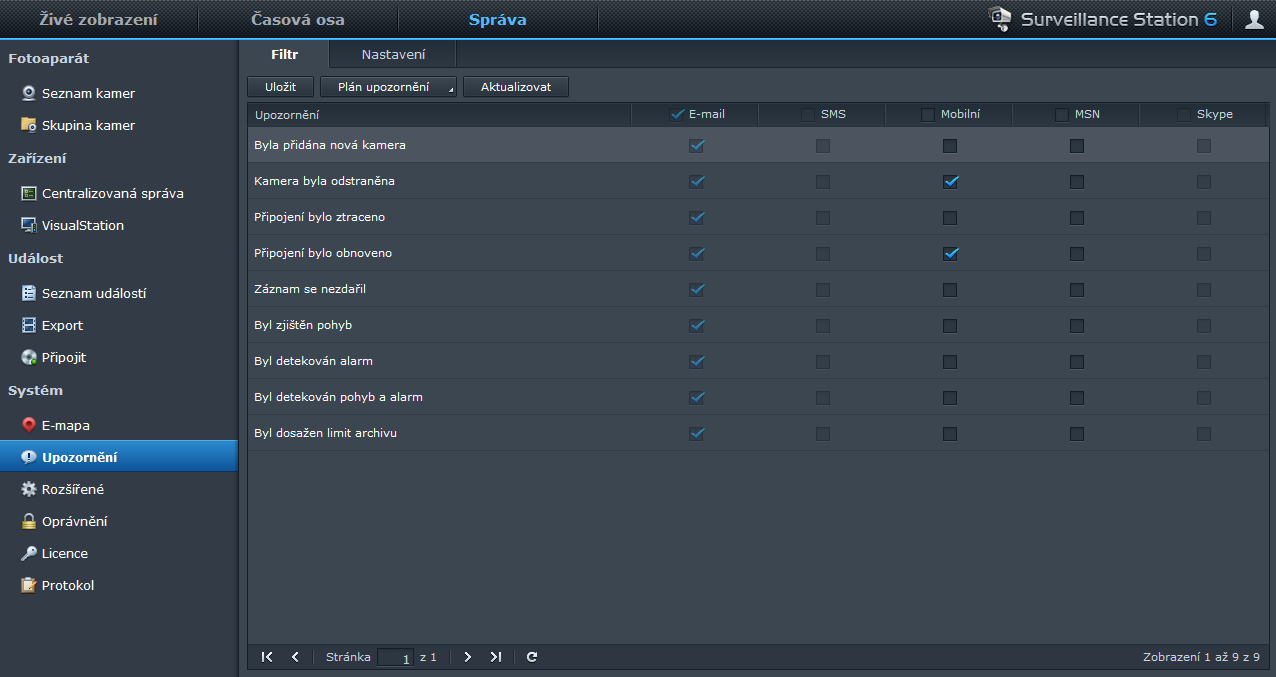Click the Skupina kamer folder icon
The height and width of the screenshot is (677, 1276).
[x=29, y=125]
